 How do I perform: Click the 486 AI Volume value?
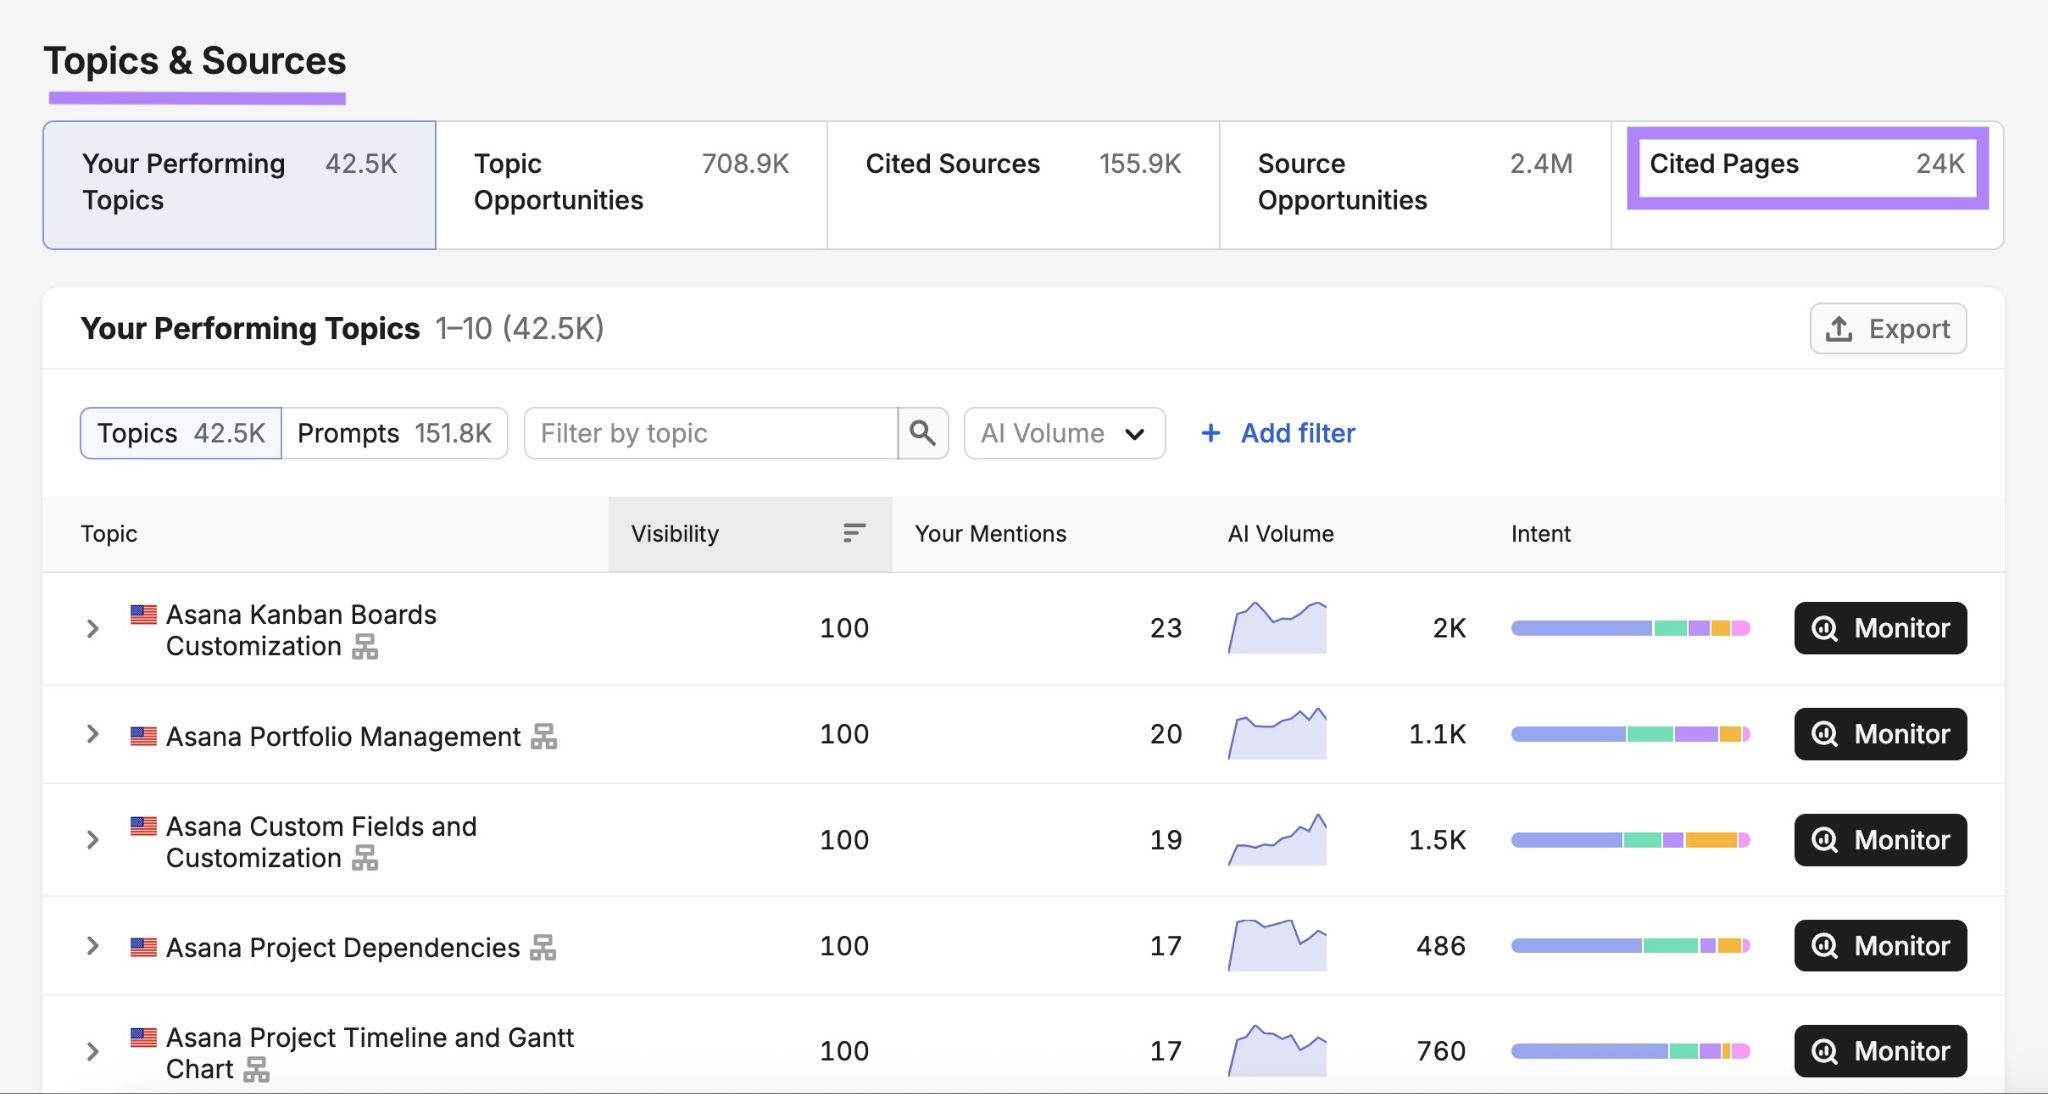(x=1441, y=945)
